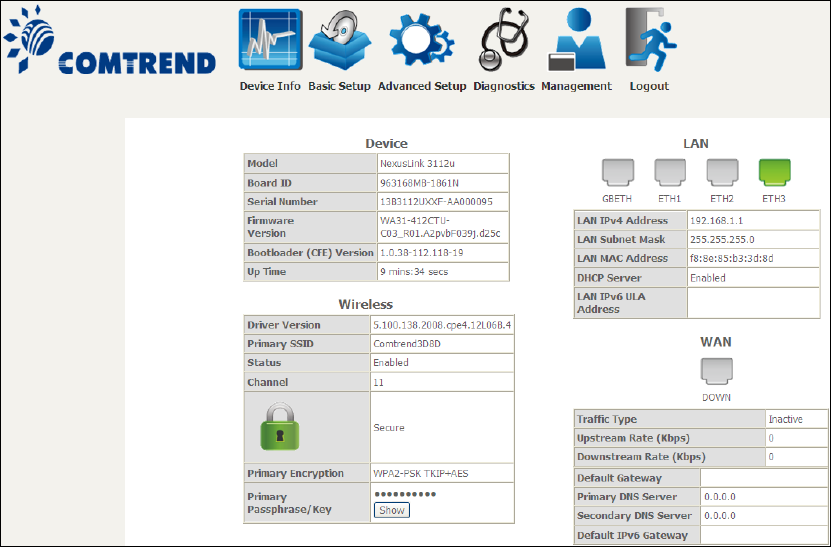Click the Wireless section heading
The image size is (831, 547).
click(366, 305)
